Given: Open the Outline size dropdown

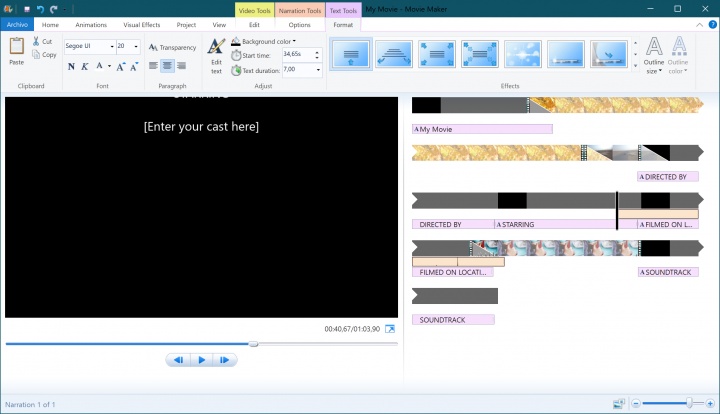Looking at the screenshot, I should tap(653, 56).
